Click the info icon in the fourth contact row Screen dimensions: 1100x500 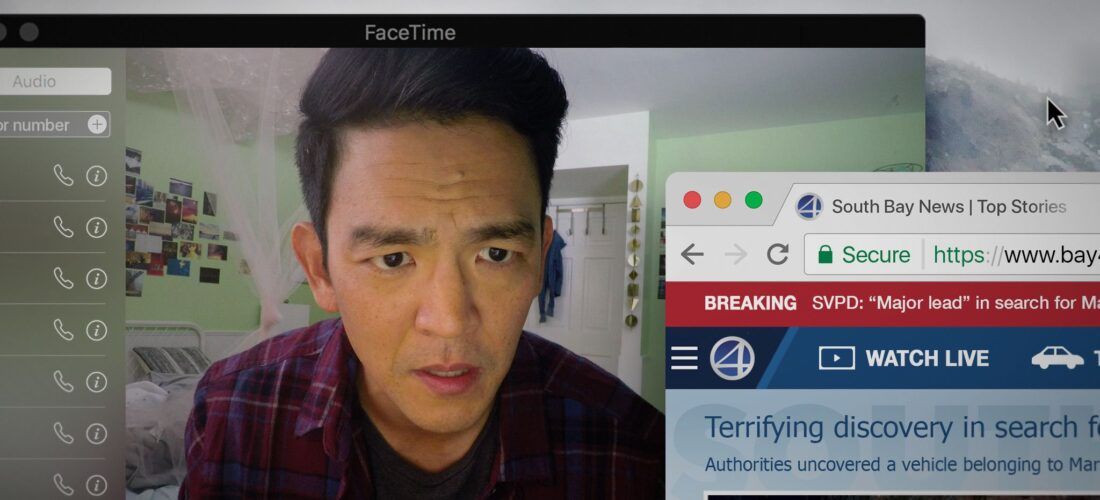(x=96, y=330)
